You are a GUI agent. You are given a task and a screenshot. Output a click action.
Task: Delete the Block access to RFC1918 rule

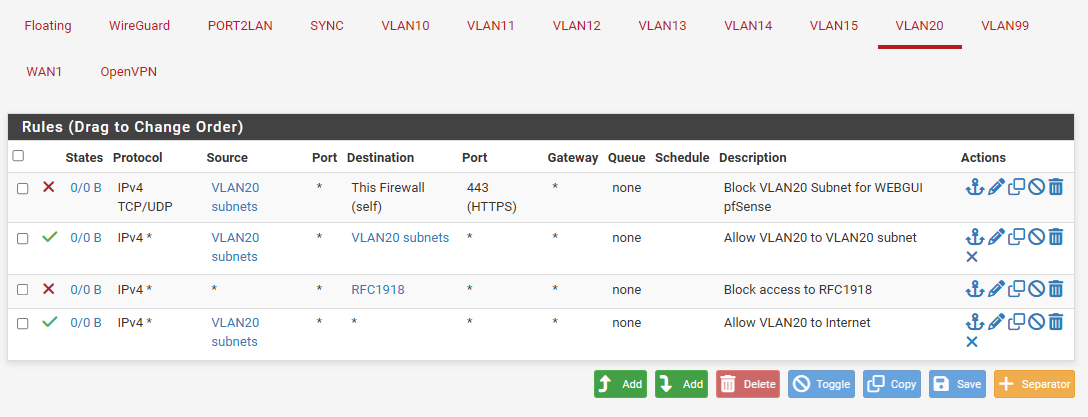(x=1055, y=289)
